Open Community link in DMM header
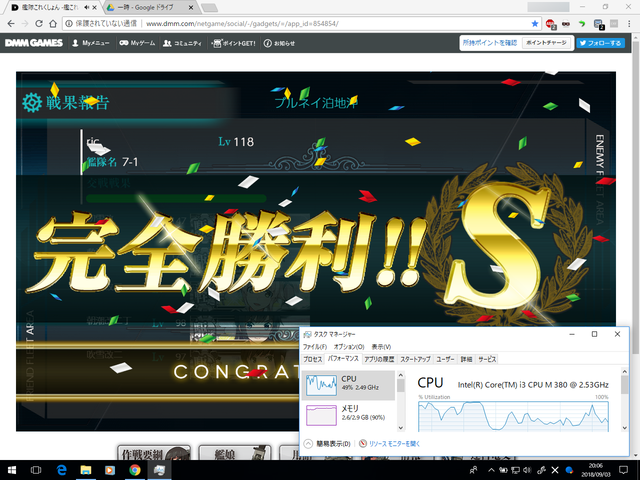640x480 pixels. click(x=182, y=43)
